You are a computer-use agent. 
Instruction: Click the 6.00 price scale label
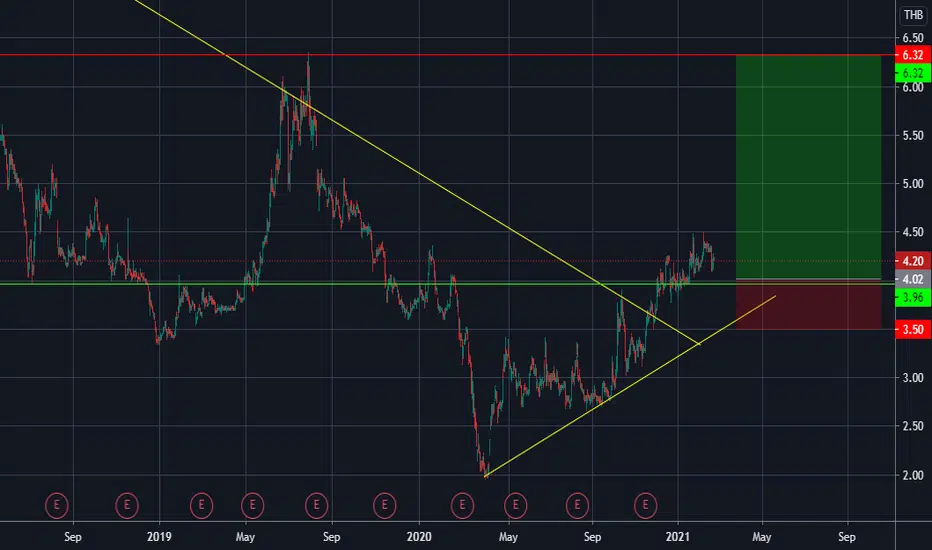[912, 87]
